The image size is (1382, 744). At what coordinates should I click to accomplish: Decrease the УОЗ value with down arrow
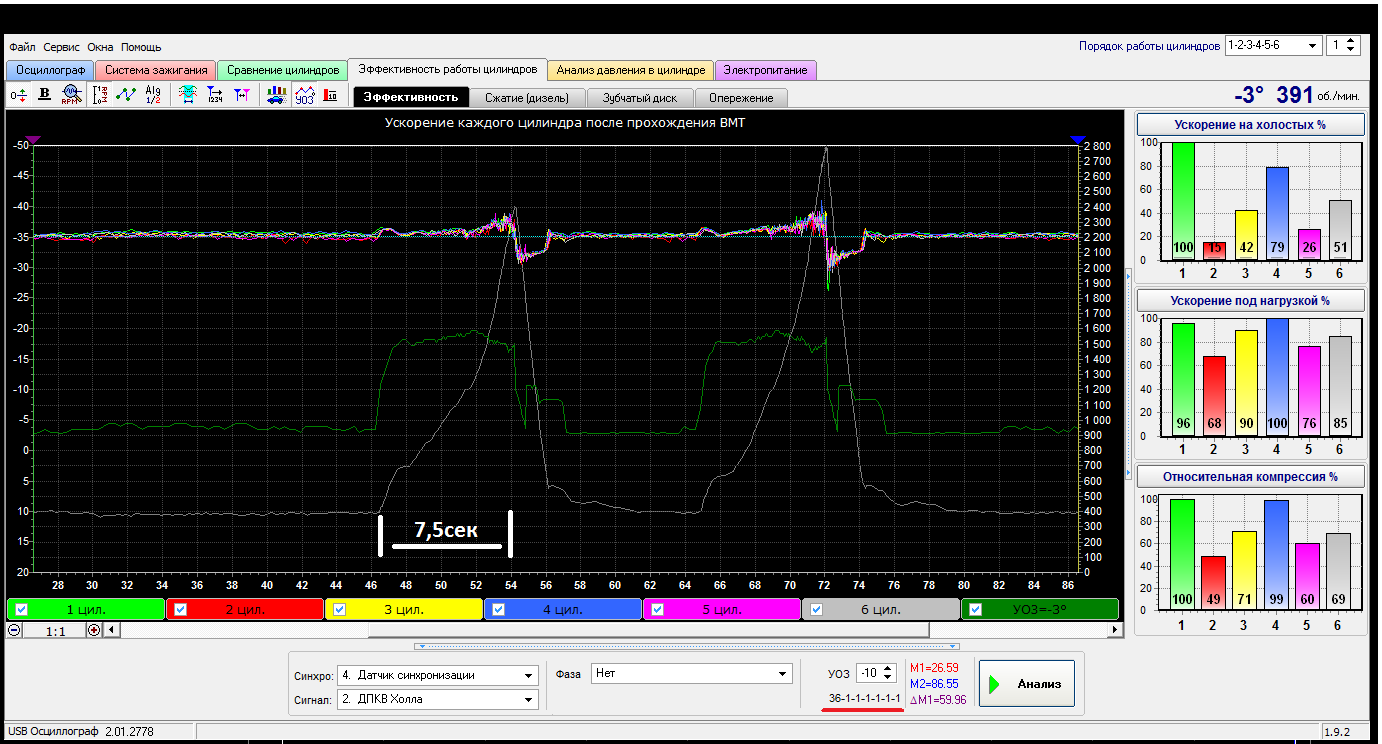(x=887, y=679)
